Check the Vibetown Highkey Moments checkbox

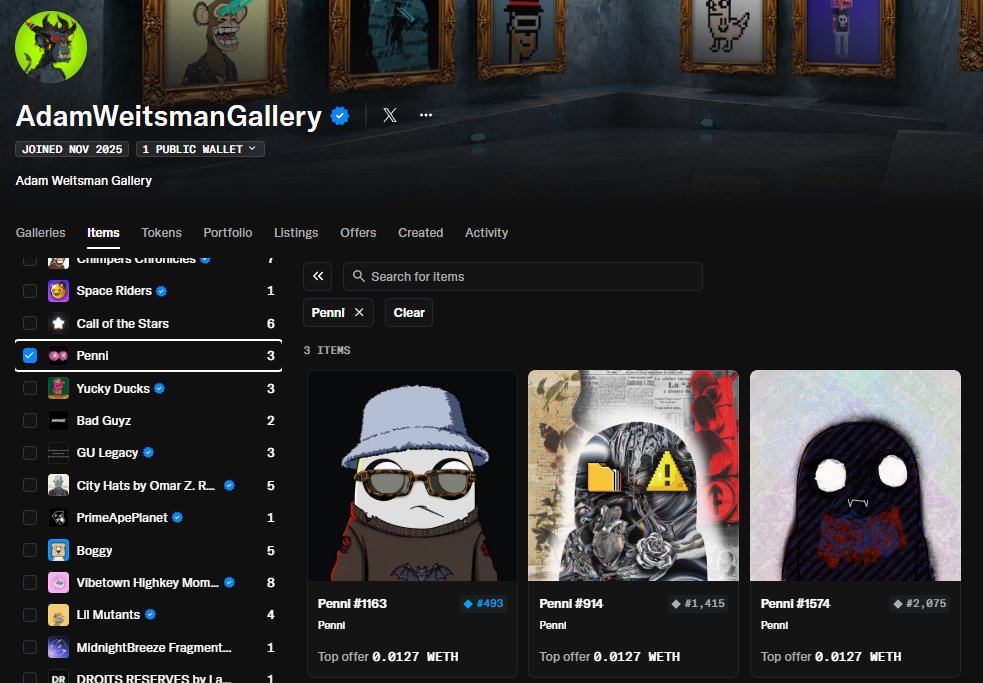[x=29, y=583]
